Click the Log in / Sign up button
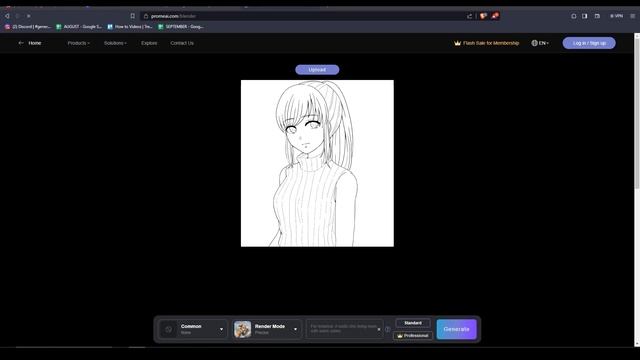Image resolution: width=640 pixels, height=360 pixels. coord(589,43)
